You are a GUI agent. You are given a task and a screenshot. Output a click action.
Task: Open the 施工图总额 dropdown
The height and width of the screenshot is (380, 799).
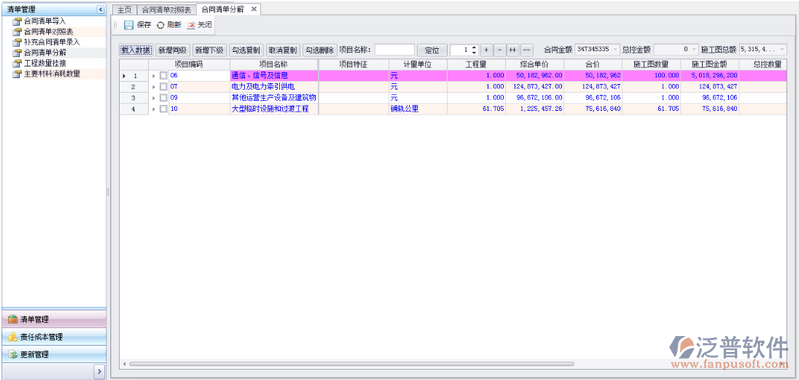point(782,49)
